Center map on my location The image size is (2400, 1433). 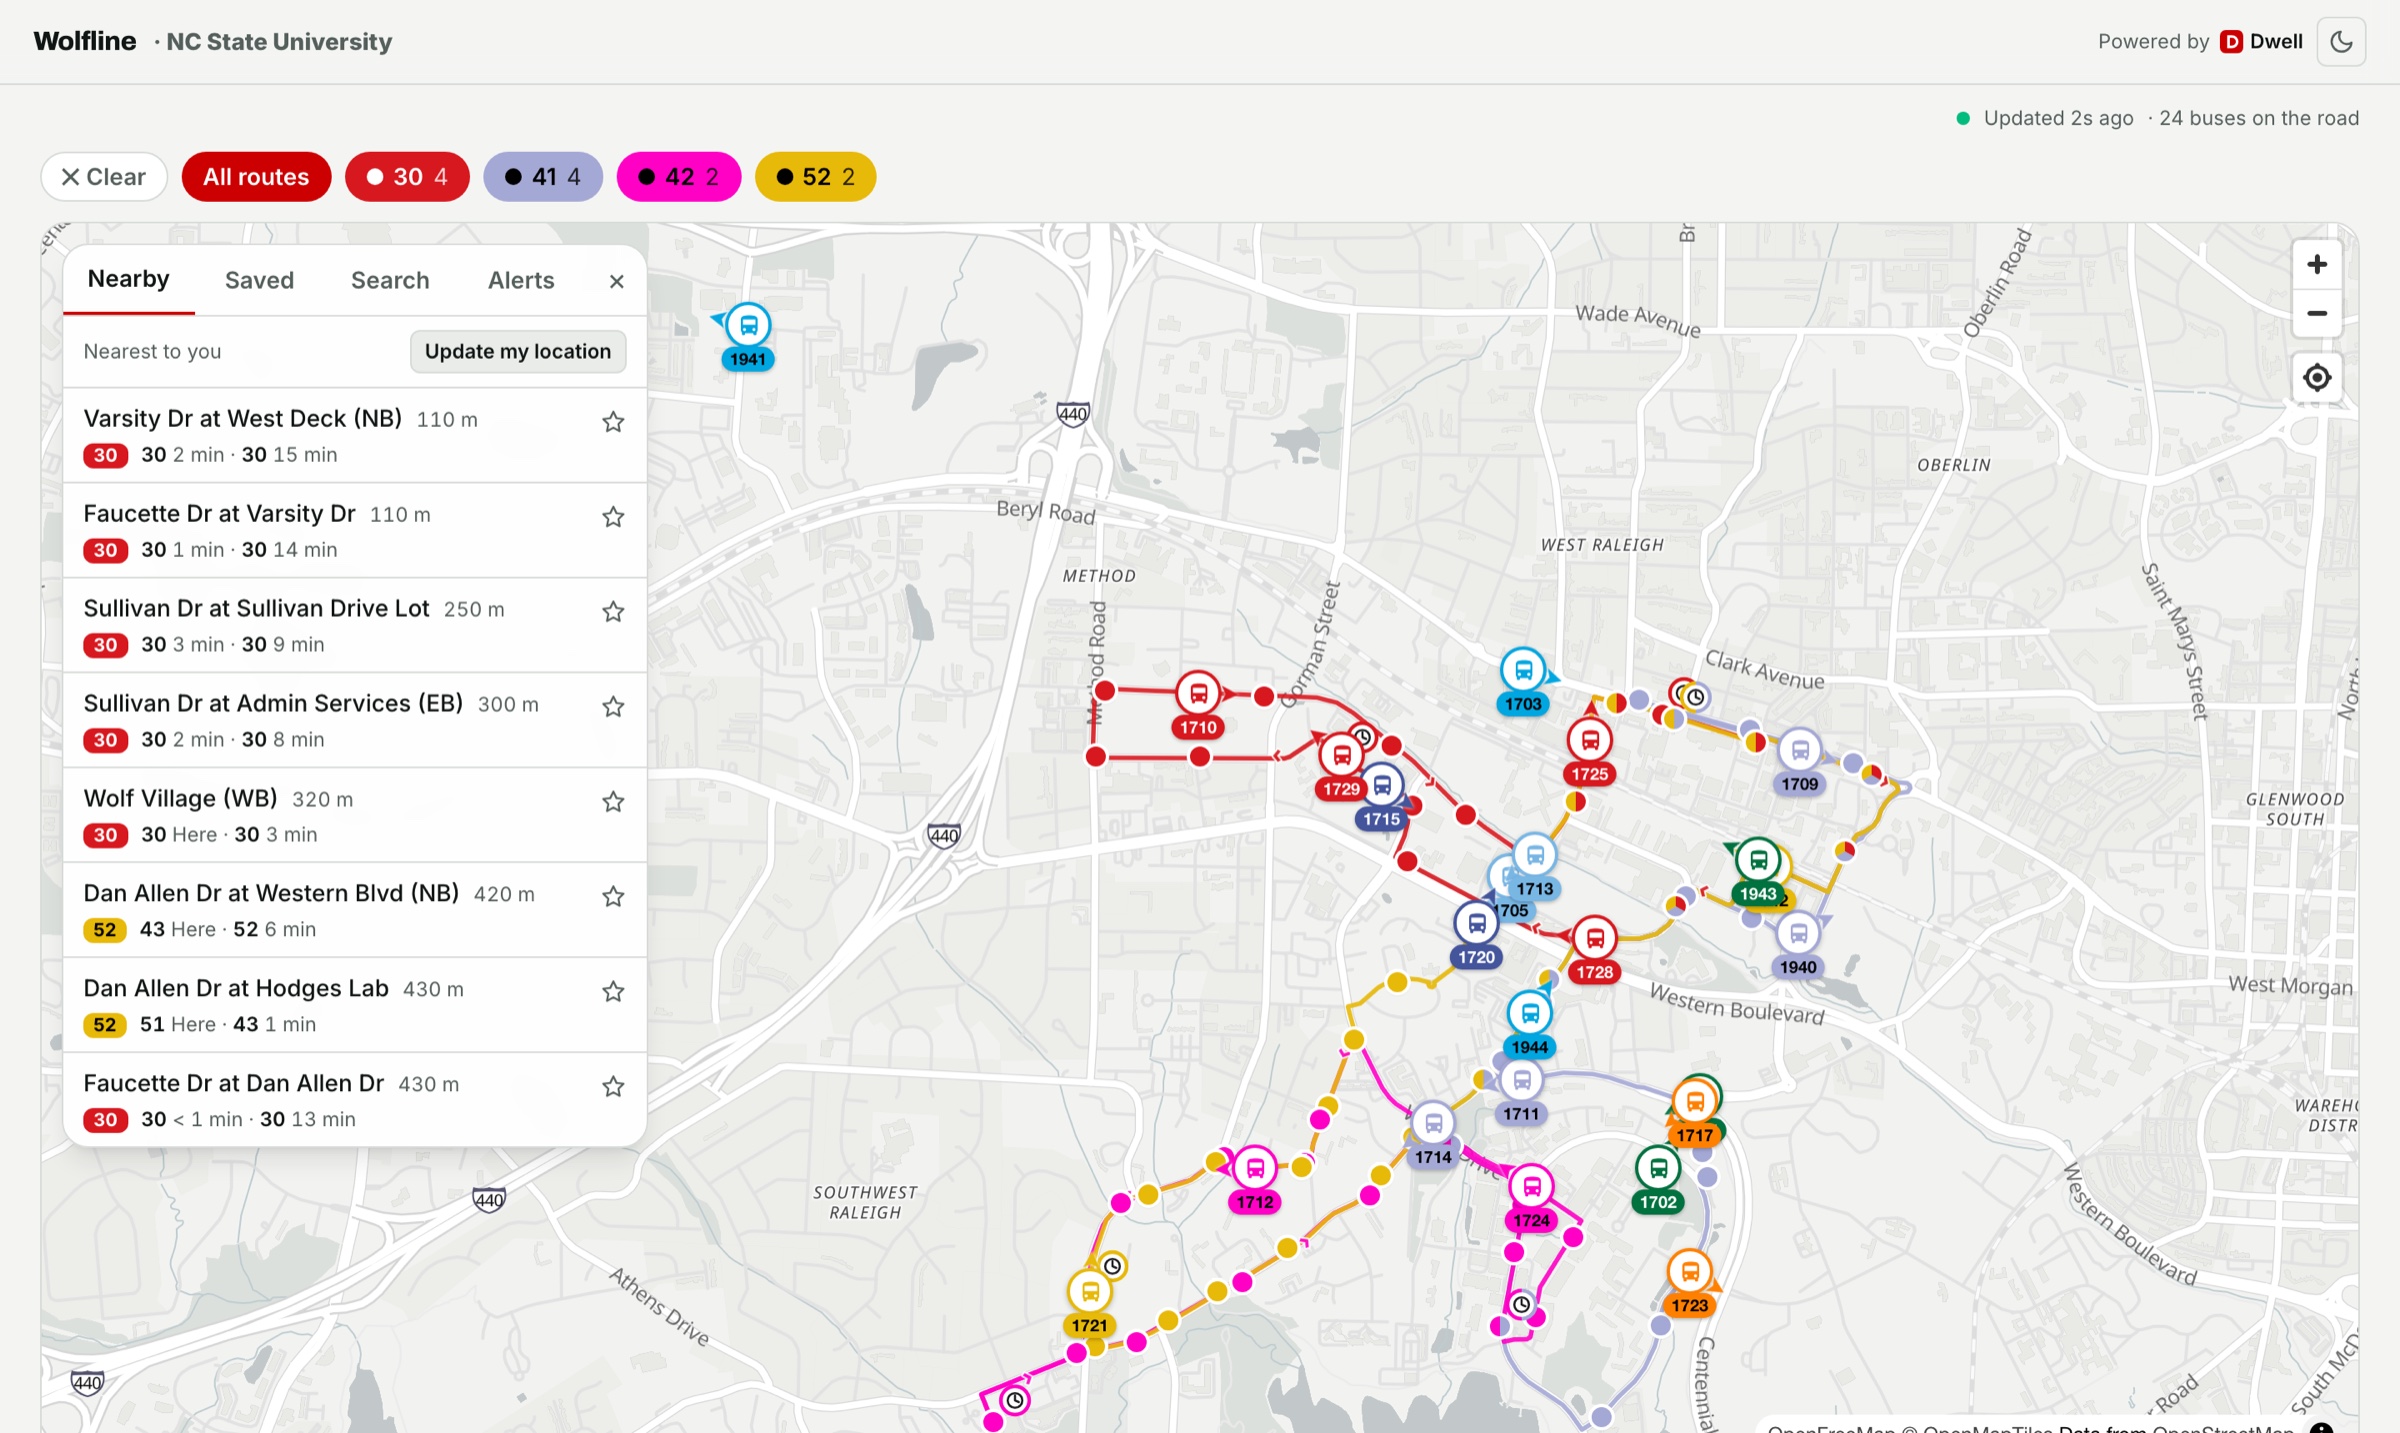tap(2317, 378)
